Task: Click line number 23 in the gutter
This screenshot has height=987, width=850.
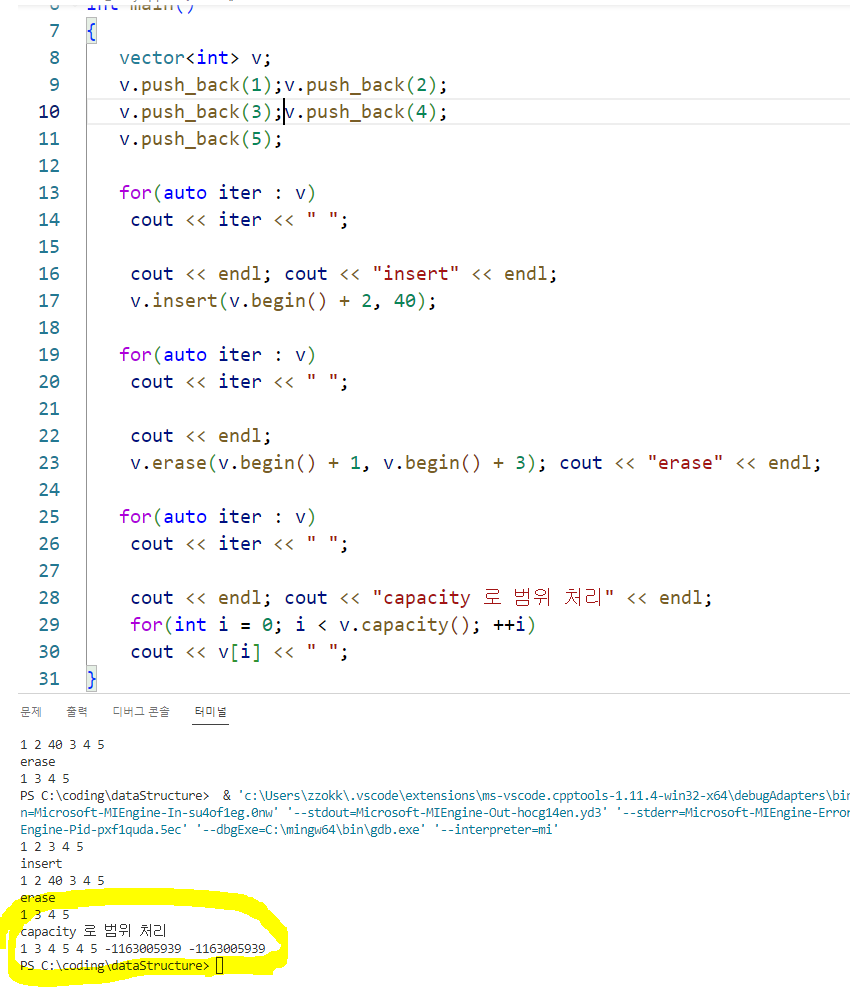Action: pyautogui.click(x=49, y=463)
